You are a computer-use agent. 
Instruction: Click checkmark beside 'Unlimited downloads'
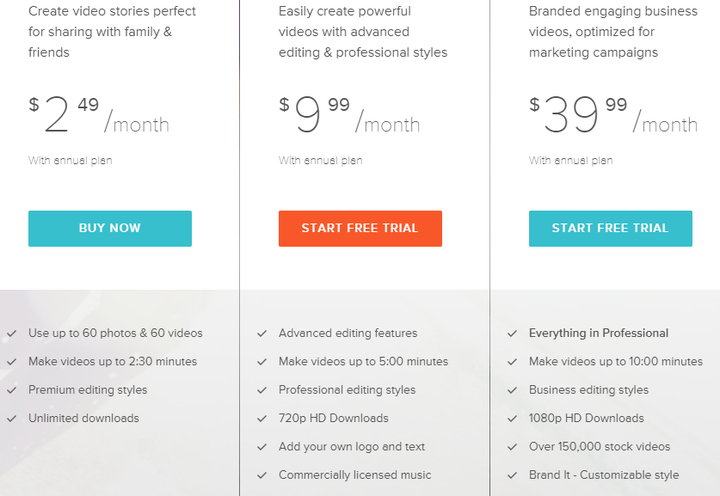pyautogui.click(x=11, y=418)
